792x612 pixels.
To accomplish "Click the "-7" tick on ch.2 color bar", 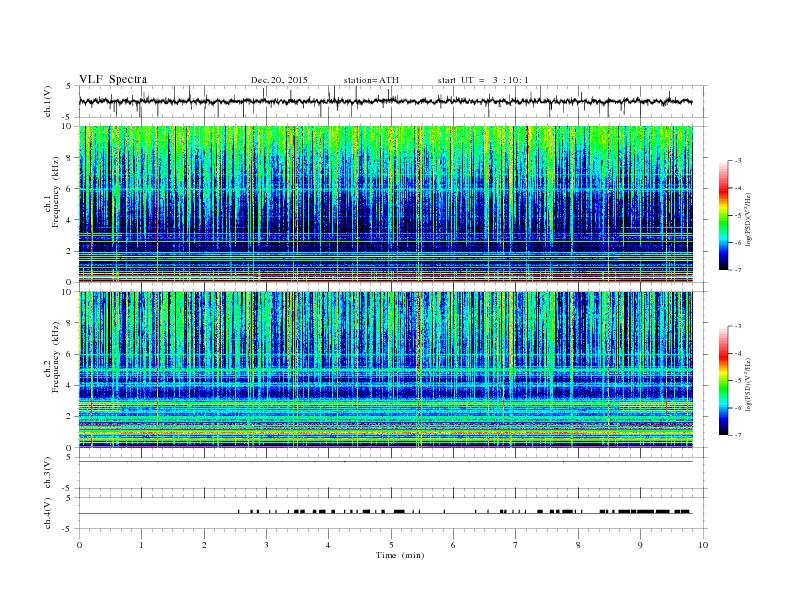I will (737, 435).
